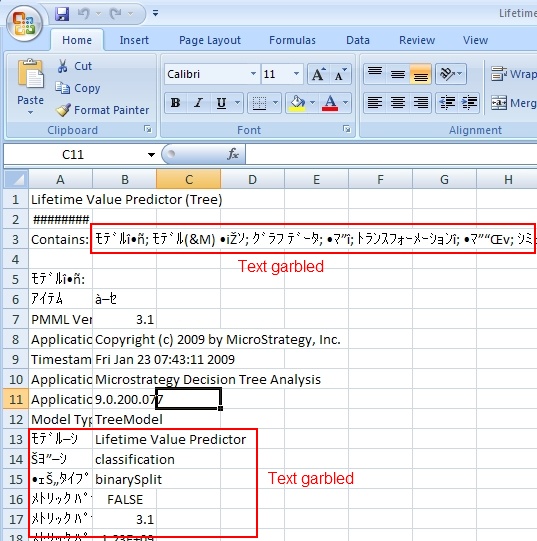Open the Insert ribbon tab

134,40
